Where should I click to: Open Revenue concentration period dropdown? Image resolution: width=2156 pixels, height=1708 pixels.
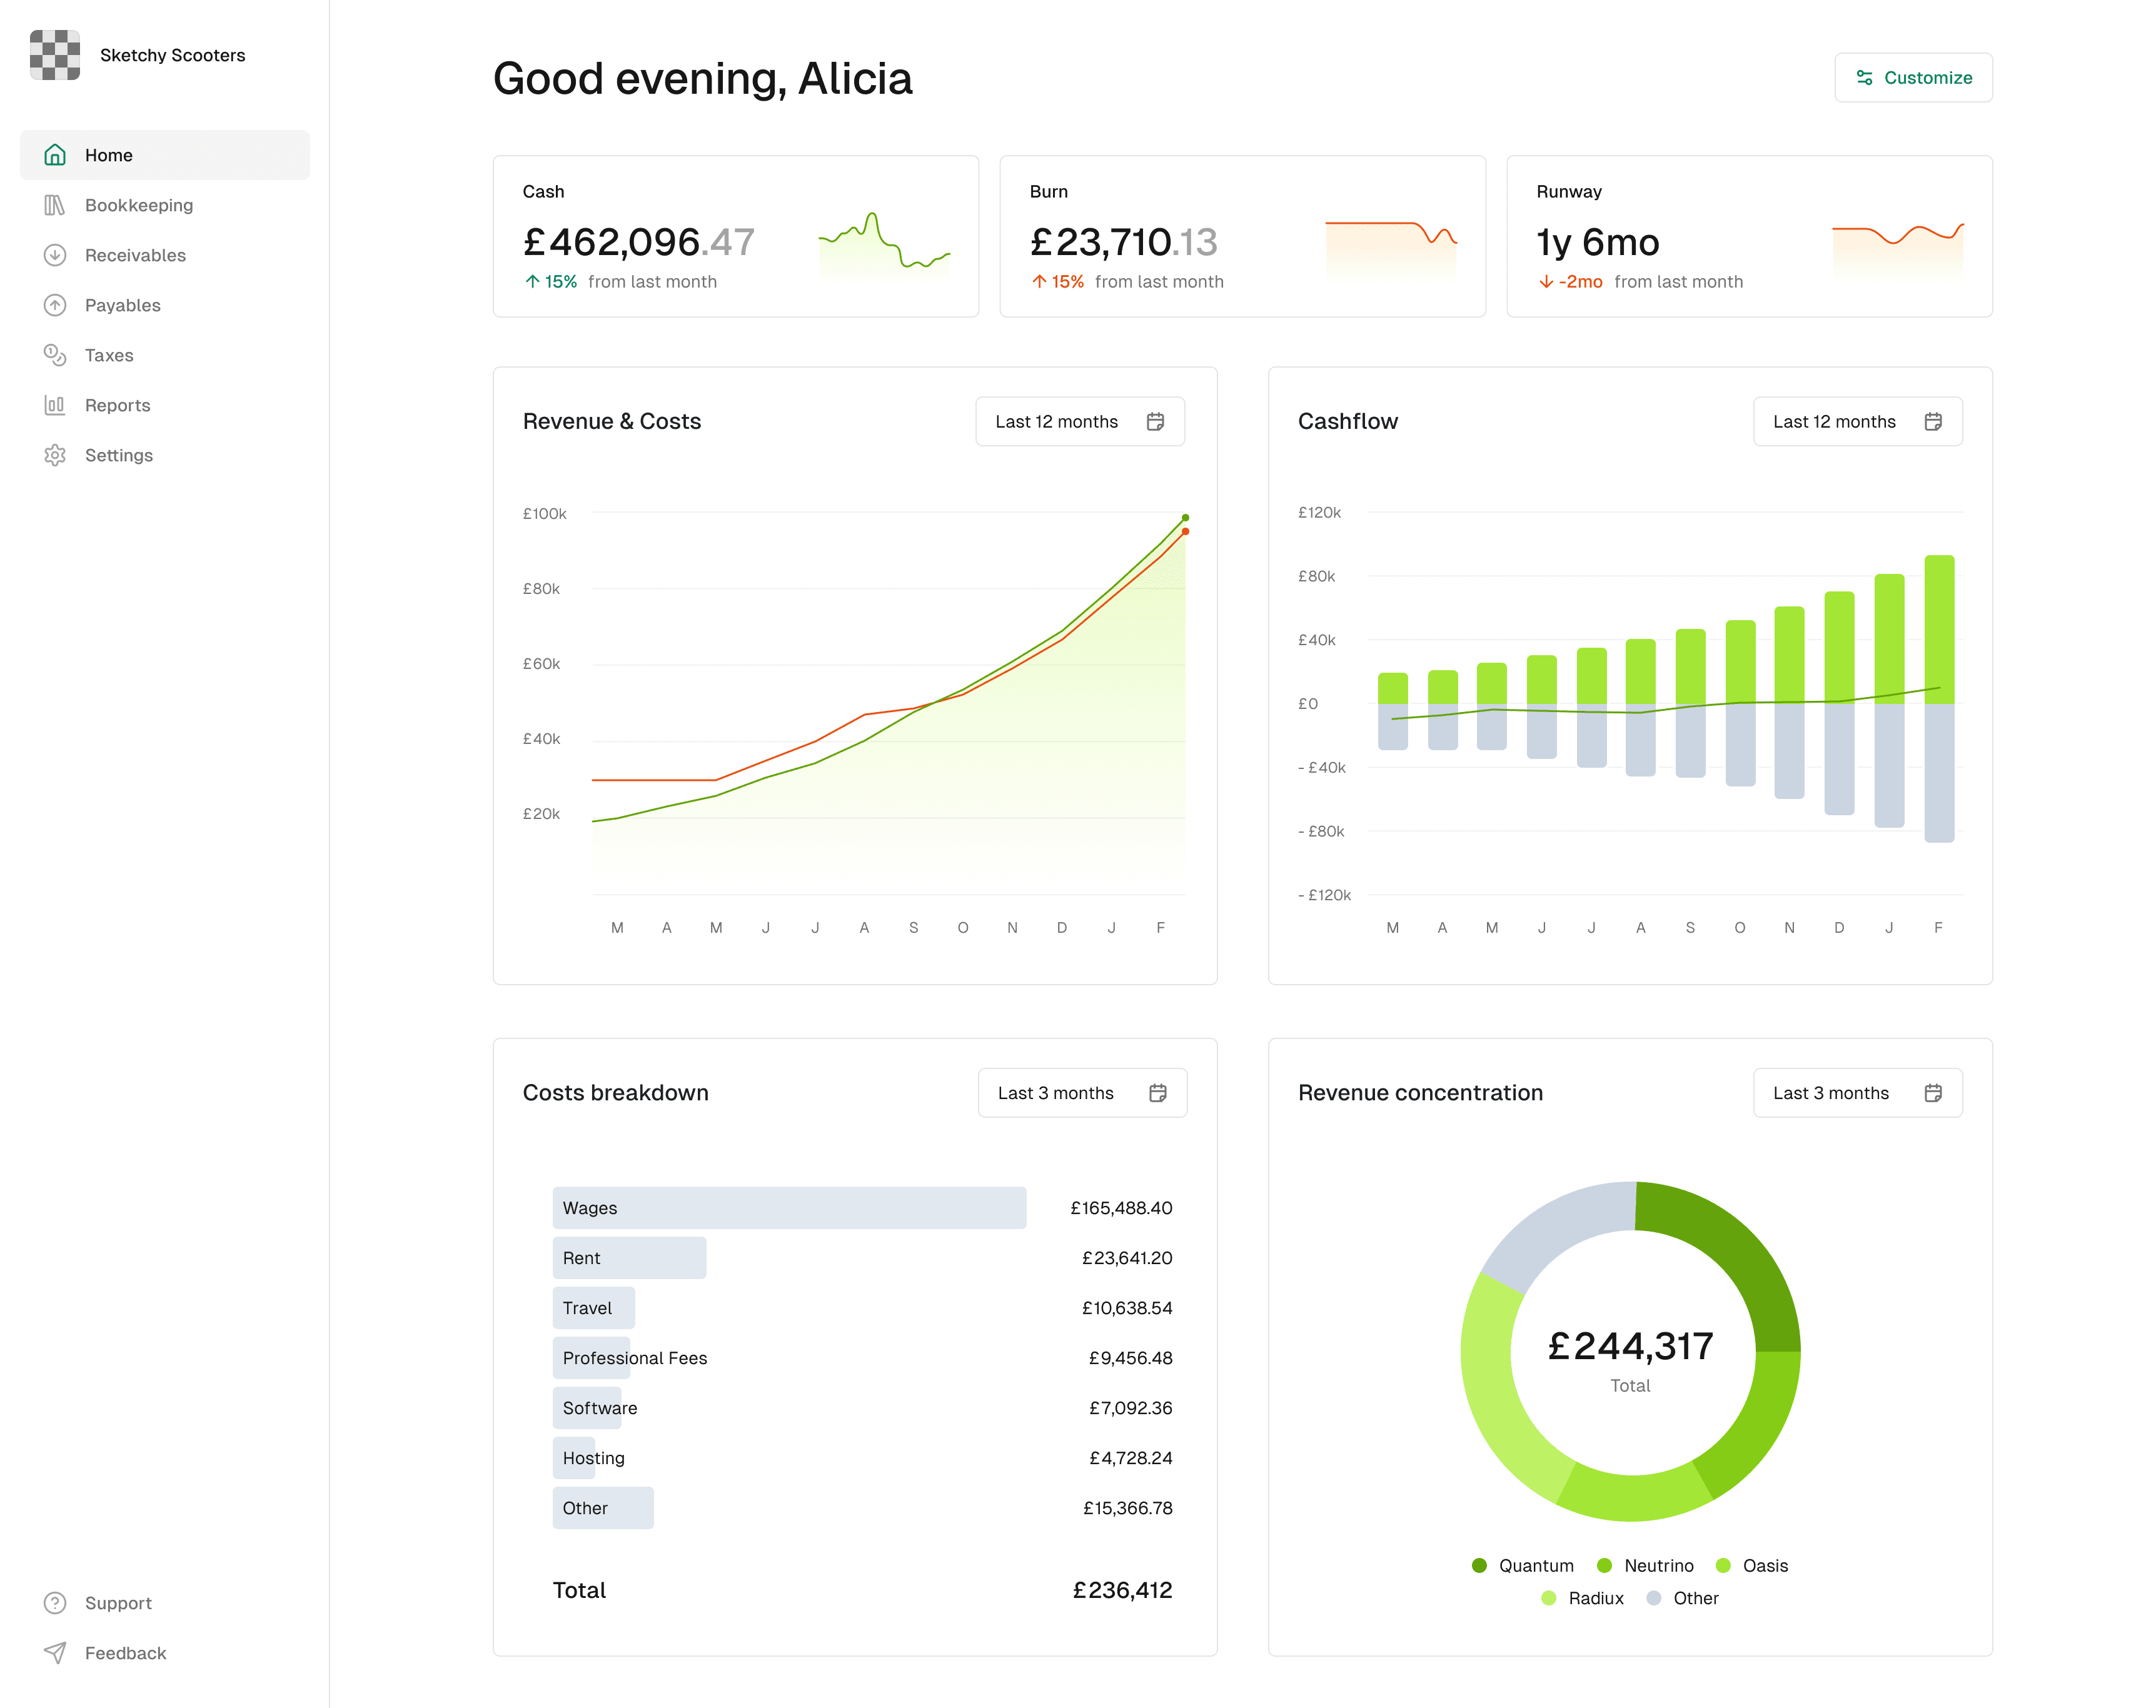(x=1857, y=1093)
